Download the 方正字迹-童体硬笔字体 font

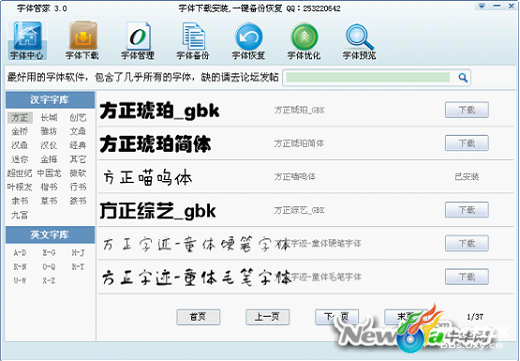coord(467,243)
